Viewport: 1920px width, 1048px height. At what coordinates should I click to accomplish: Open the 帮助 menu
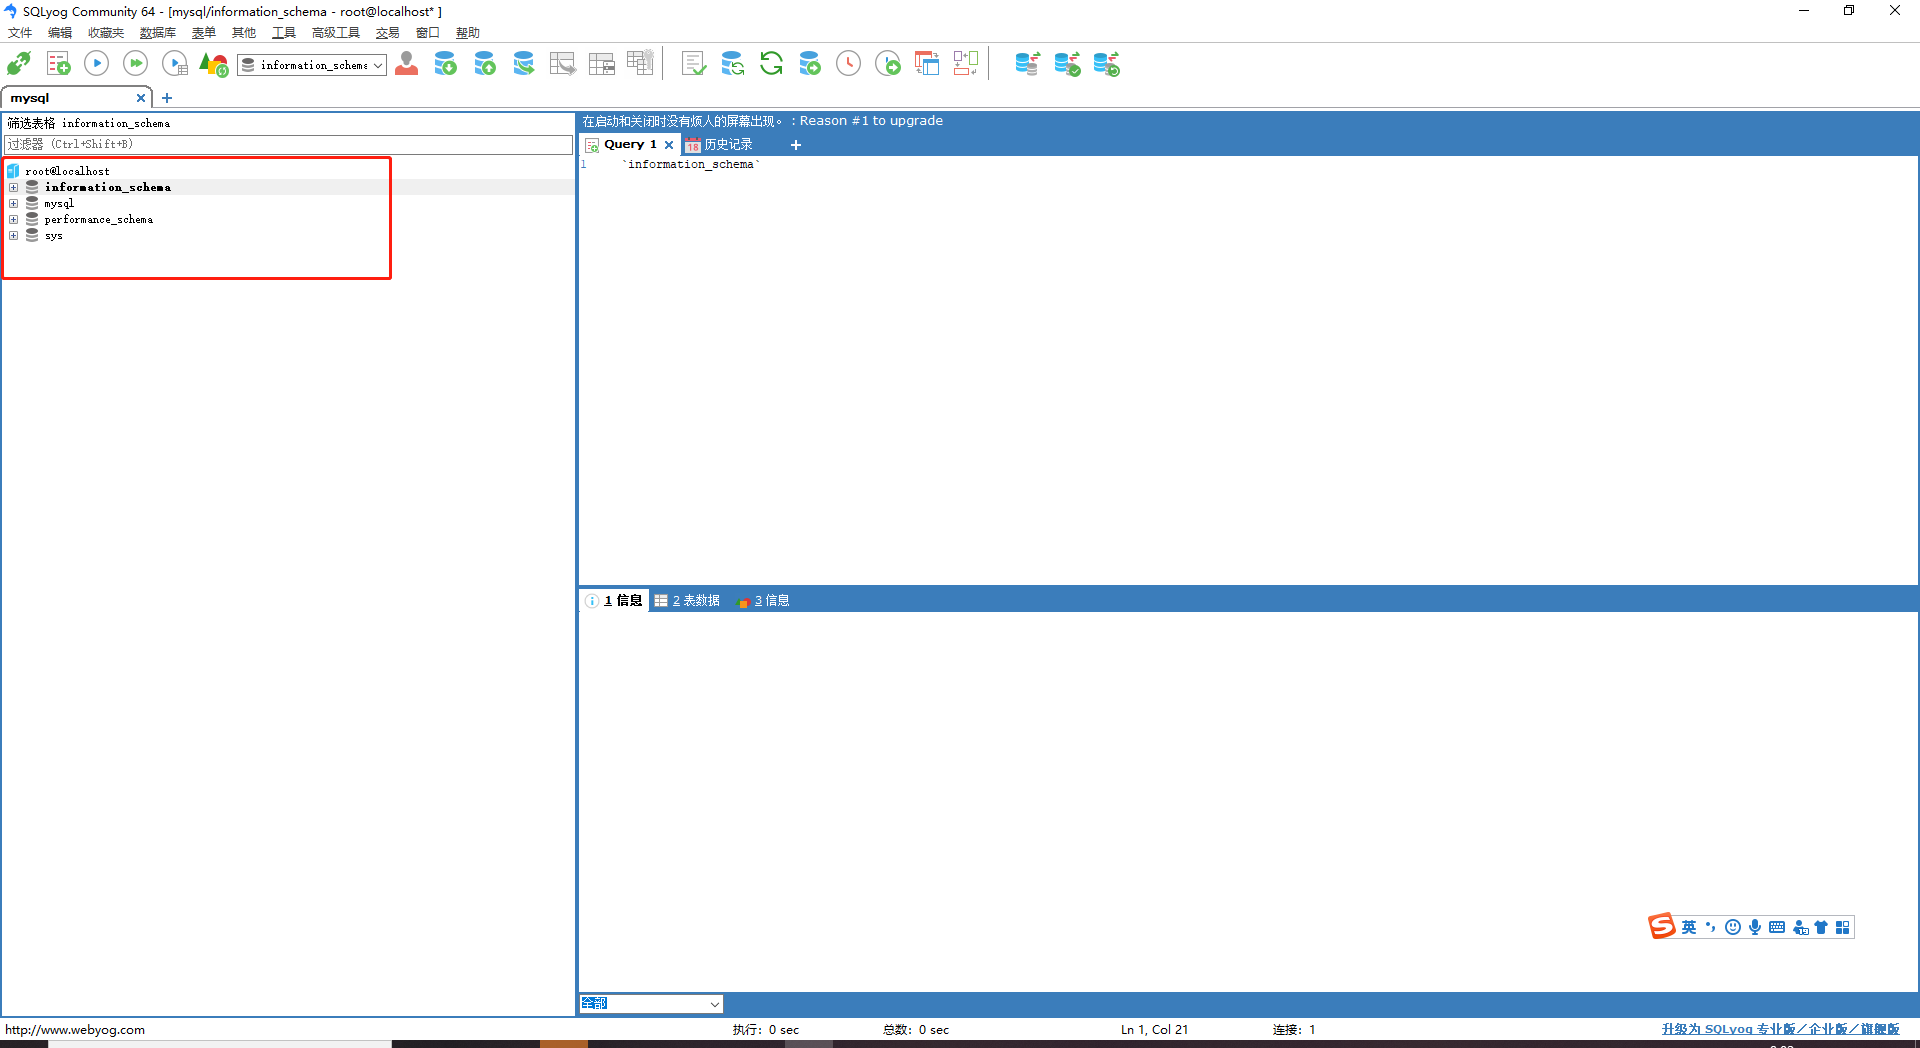click(468, 33)
